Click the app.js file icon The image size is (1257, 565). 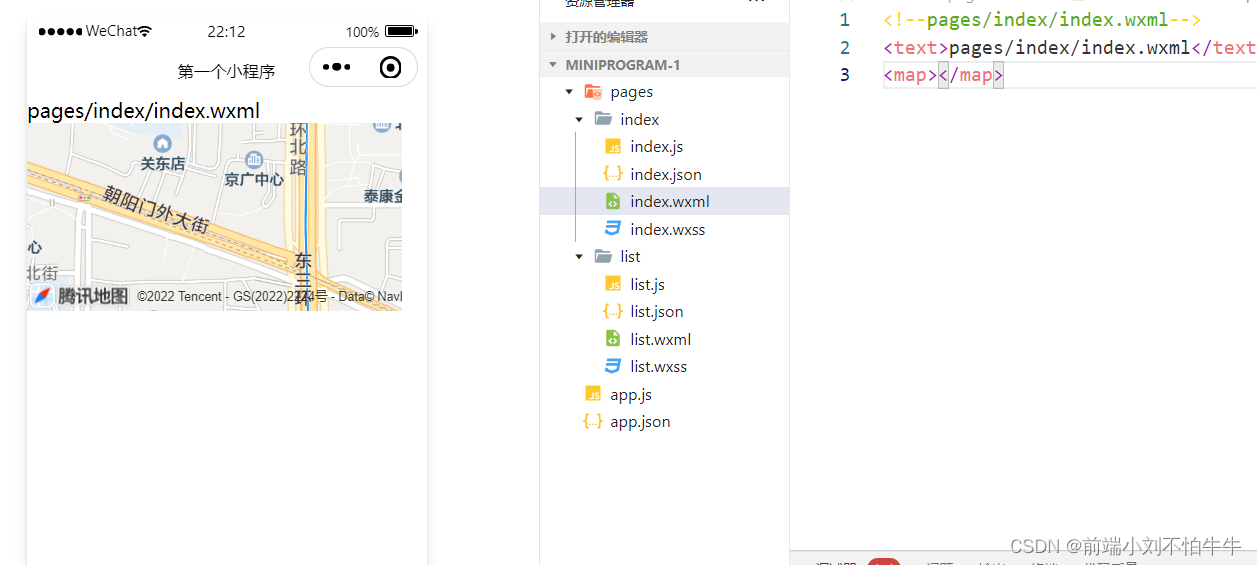point(593,394)
